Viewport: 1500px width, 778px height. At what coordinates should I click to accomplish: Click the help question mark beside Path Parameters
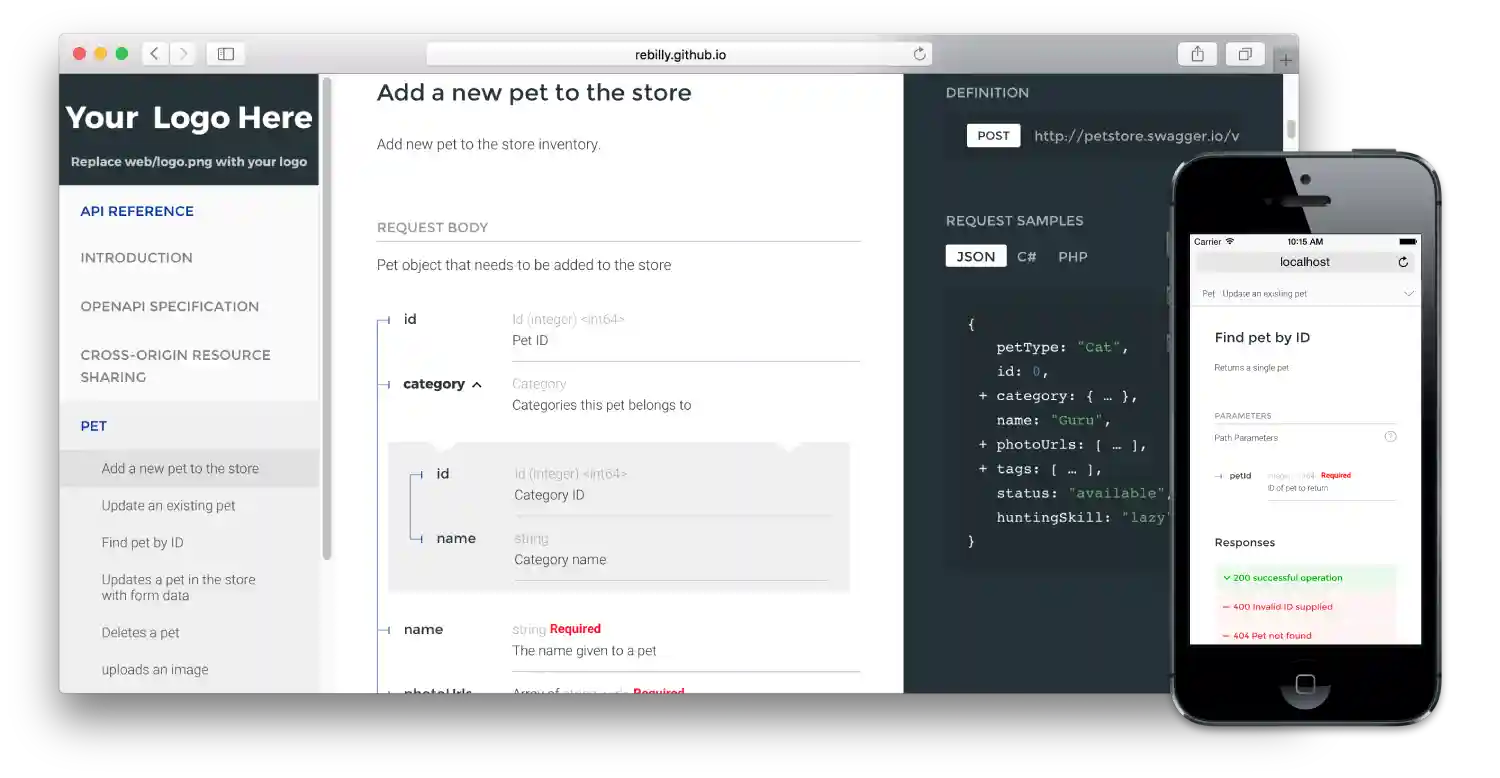(x=1390, y=436)
